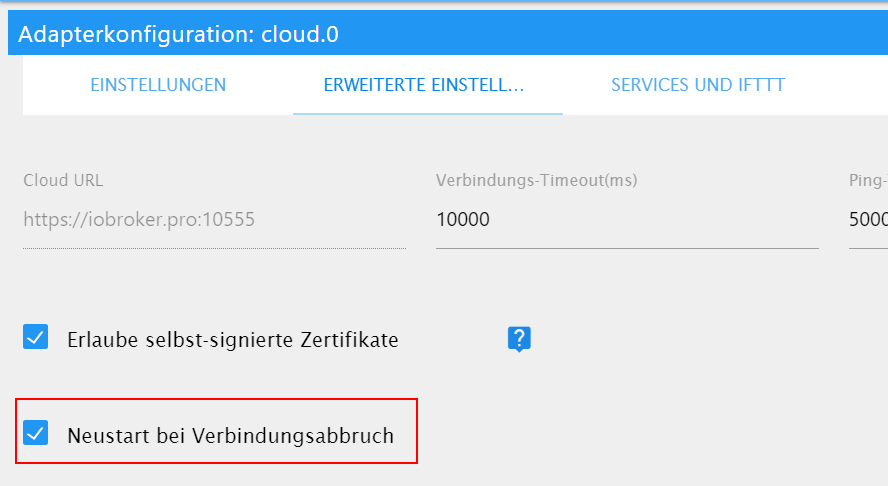The image size is (888, 486).
Task: Click the Verbindungs-Timeout(ms) field label
Action: tap(536, 180)
